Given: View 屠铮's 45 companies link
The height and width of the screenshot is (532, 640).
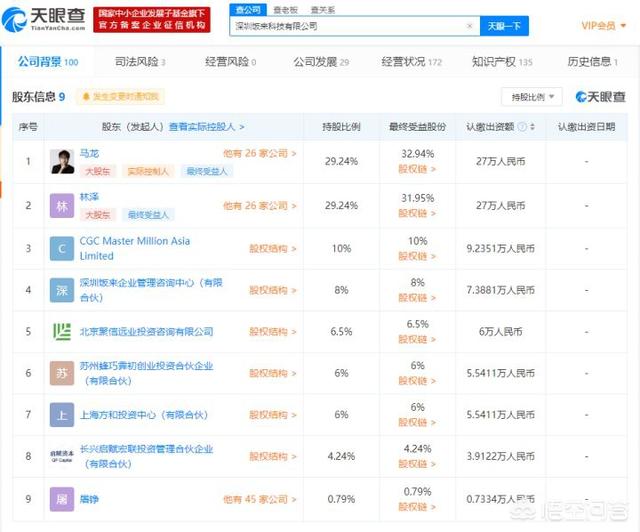Looking at the screenshot, I should point(260,499).
